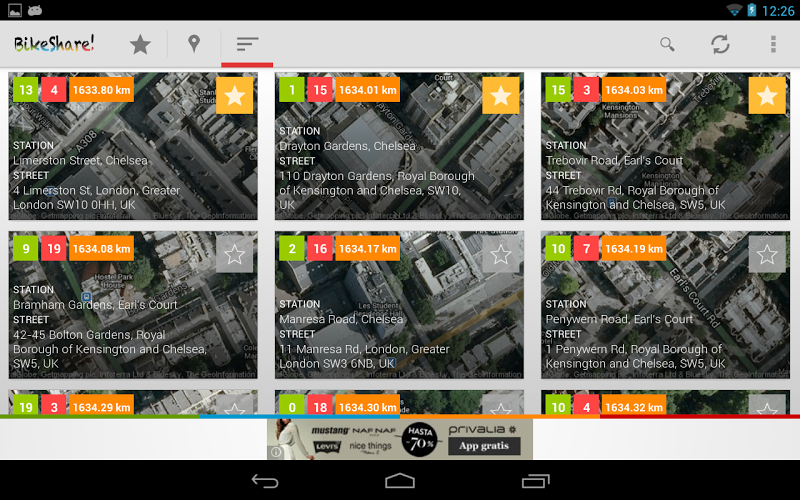Click the 1634.17 km distance label

point(368,248)
